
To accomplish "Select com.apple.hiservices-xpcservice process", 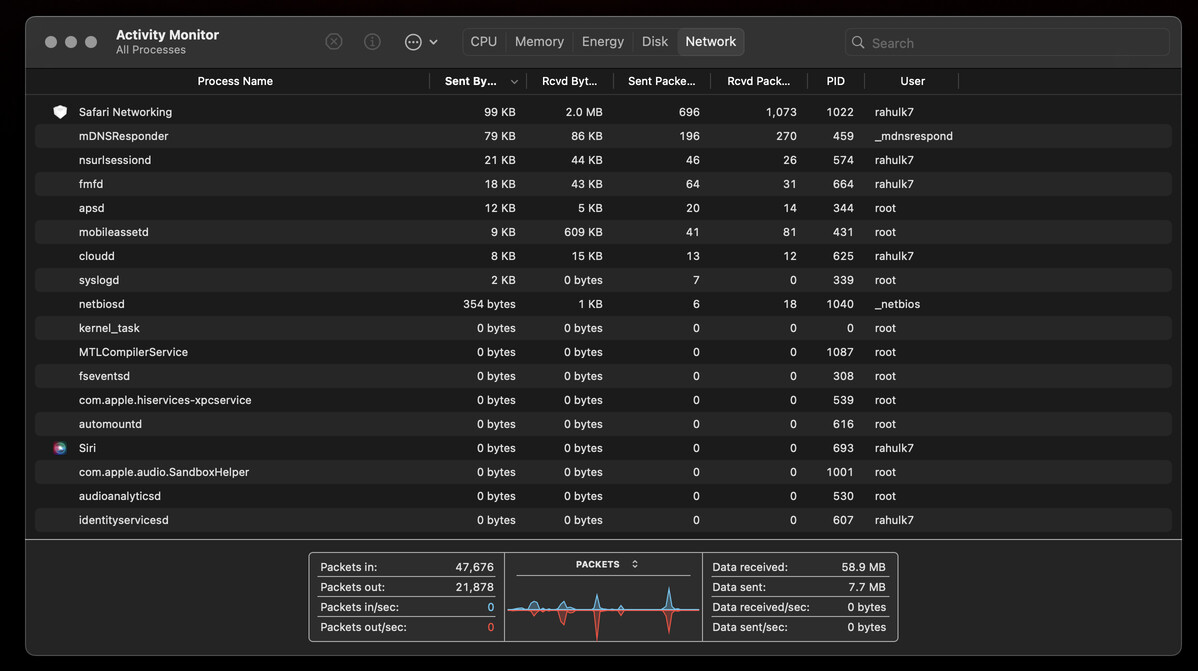I will [165, 400].
